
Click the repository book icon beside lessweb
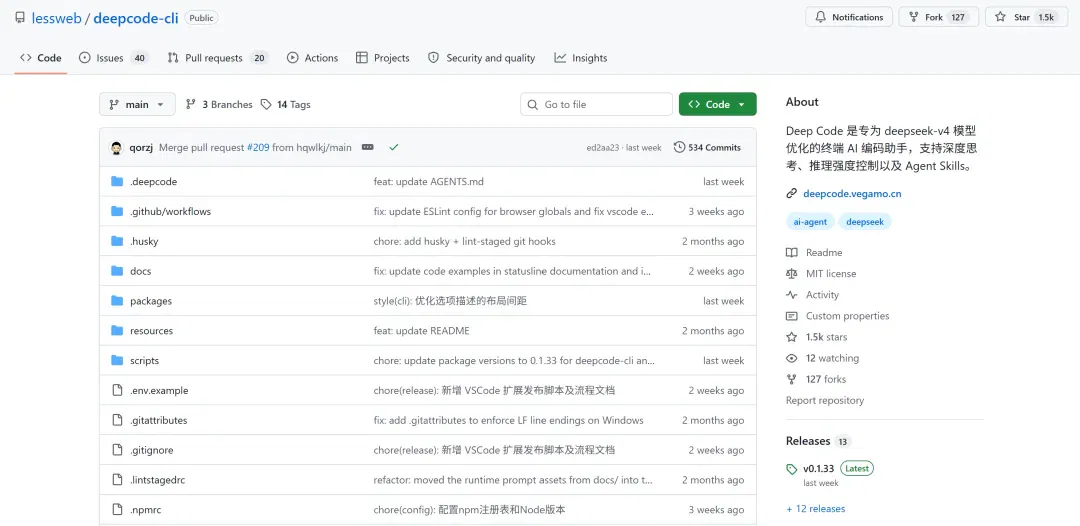coord(21,18)
